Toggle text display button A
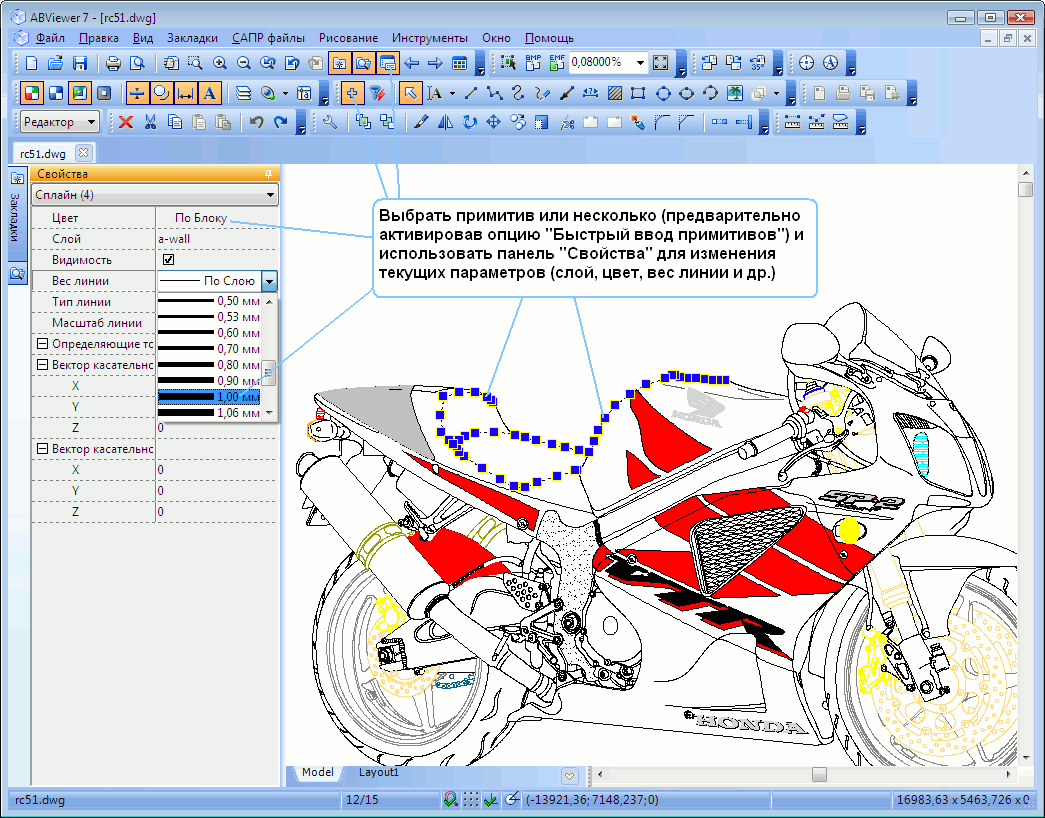Image resolution: width=1045 pixels, height=818 pixels. click(209, 93)
